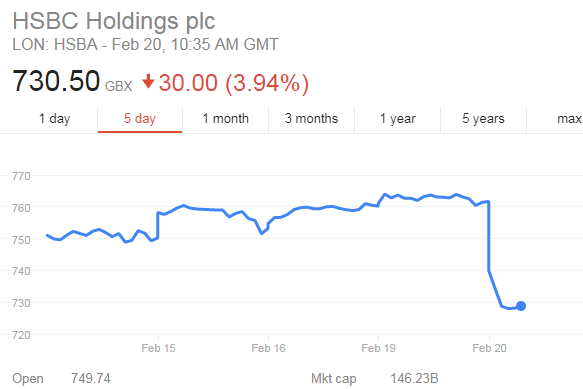
Task: Select the Feb 19 date marker
Action: tap(379, 348)
